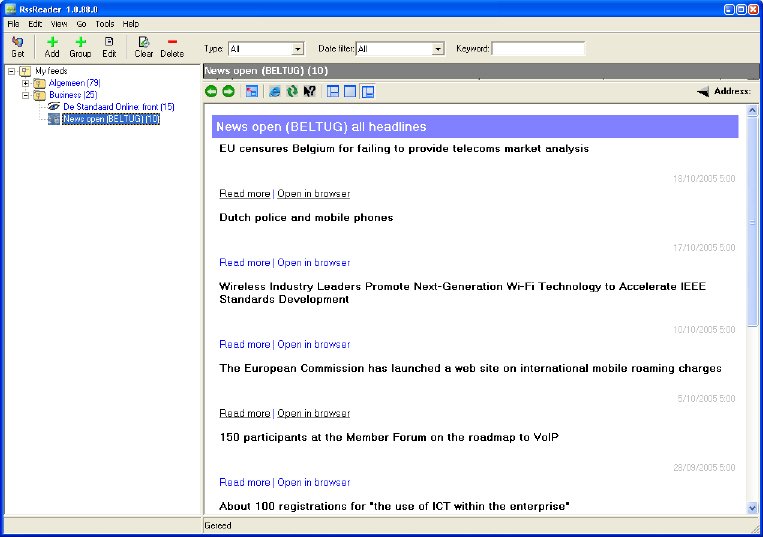
Task: Click Read more under Wireless Industry Leaders
Action: point(244,344)
